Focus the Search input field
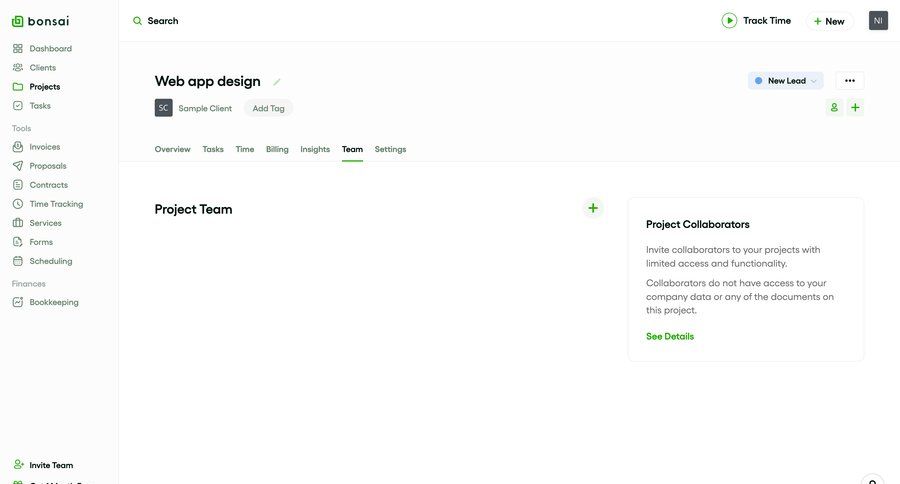Screen dimensions: 900x484 pyautogui.click(x=163, y=21)
